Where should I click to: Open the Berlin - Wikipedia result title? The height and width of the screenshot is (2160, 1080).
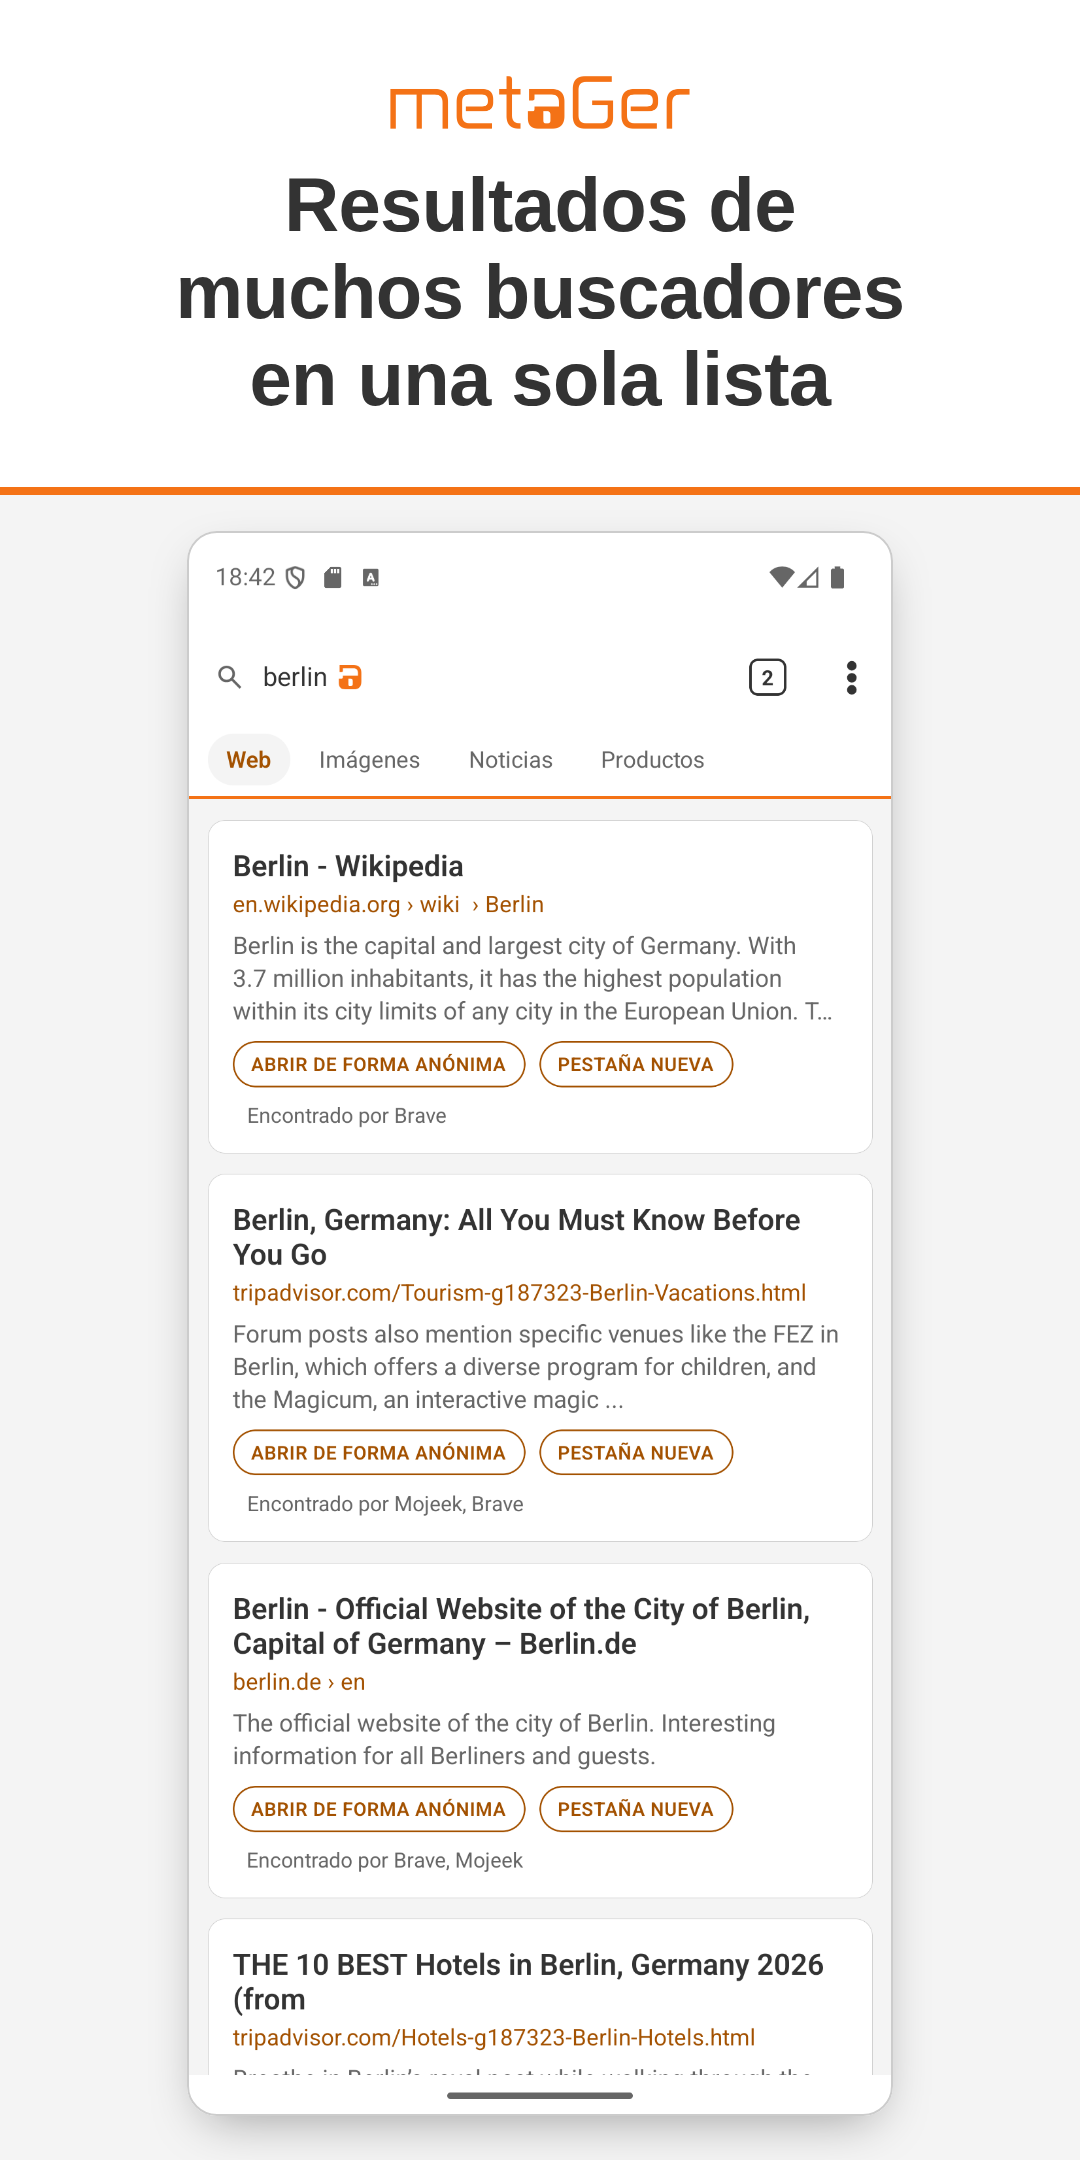[348, 866]
